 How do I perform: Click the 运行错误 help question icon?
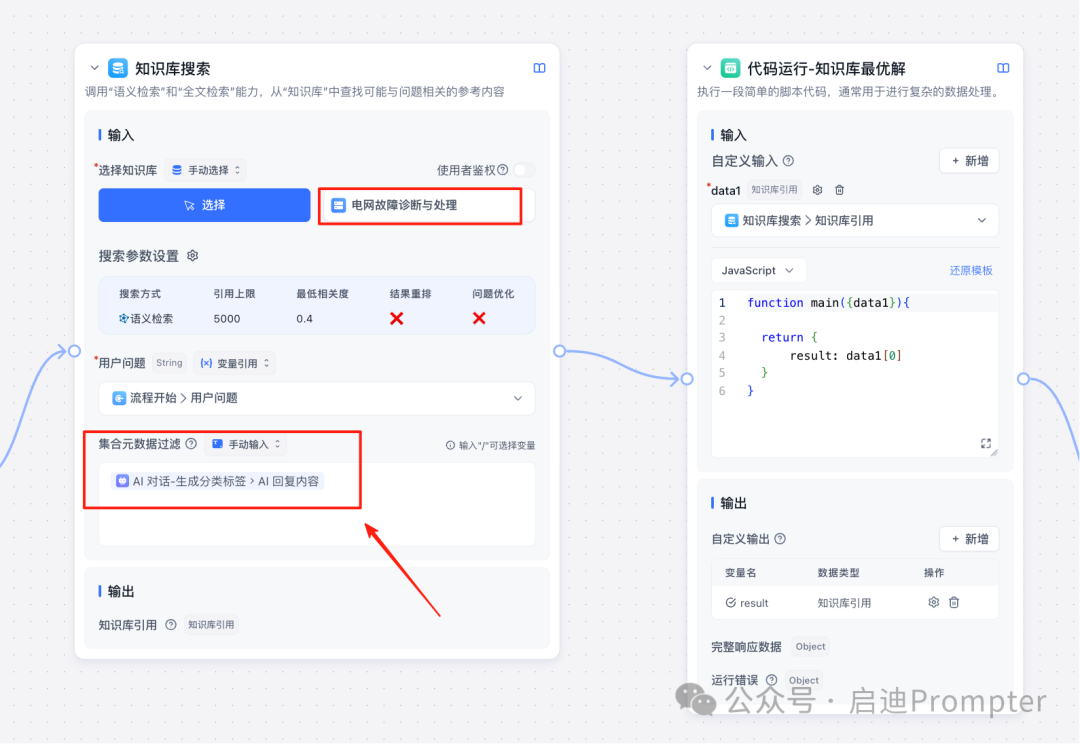pos(771,681)
